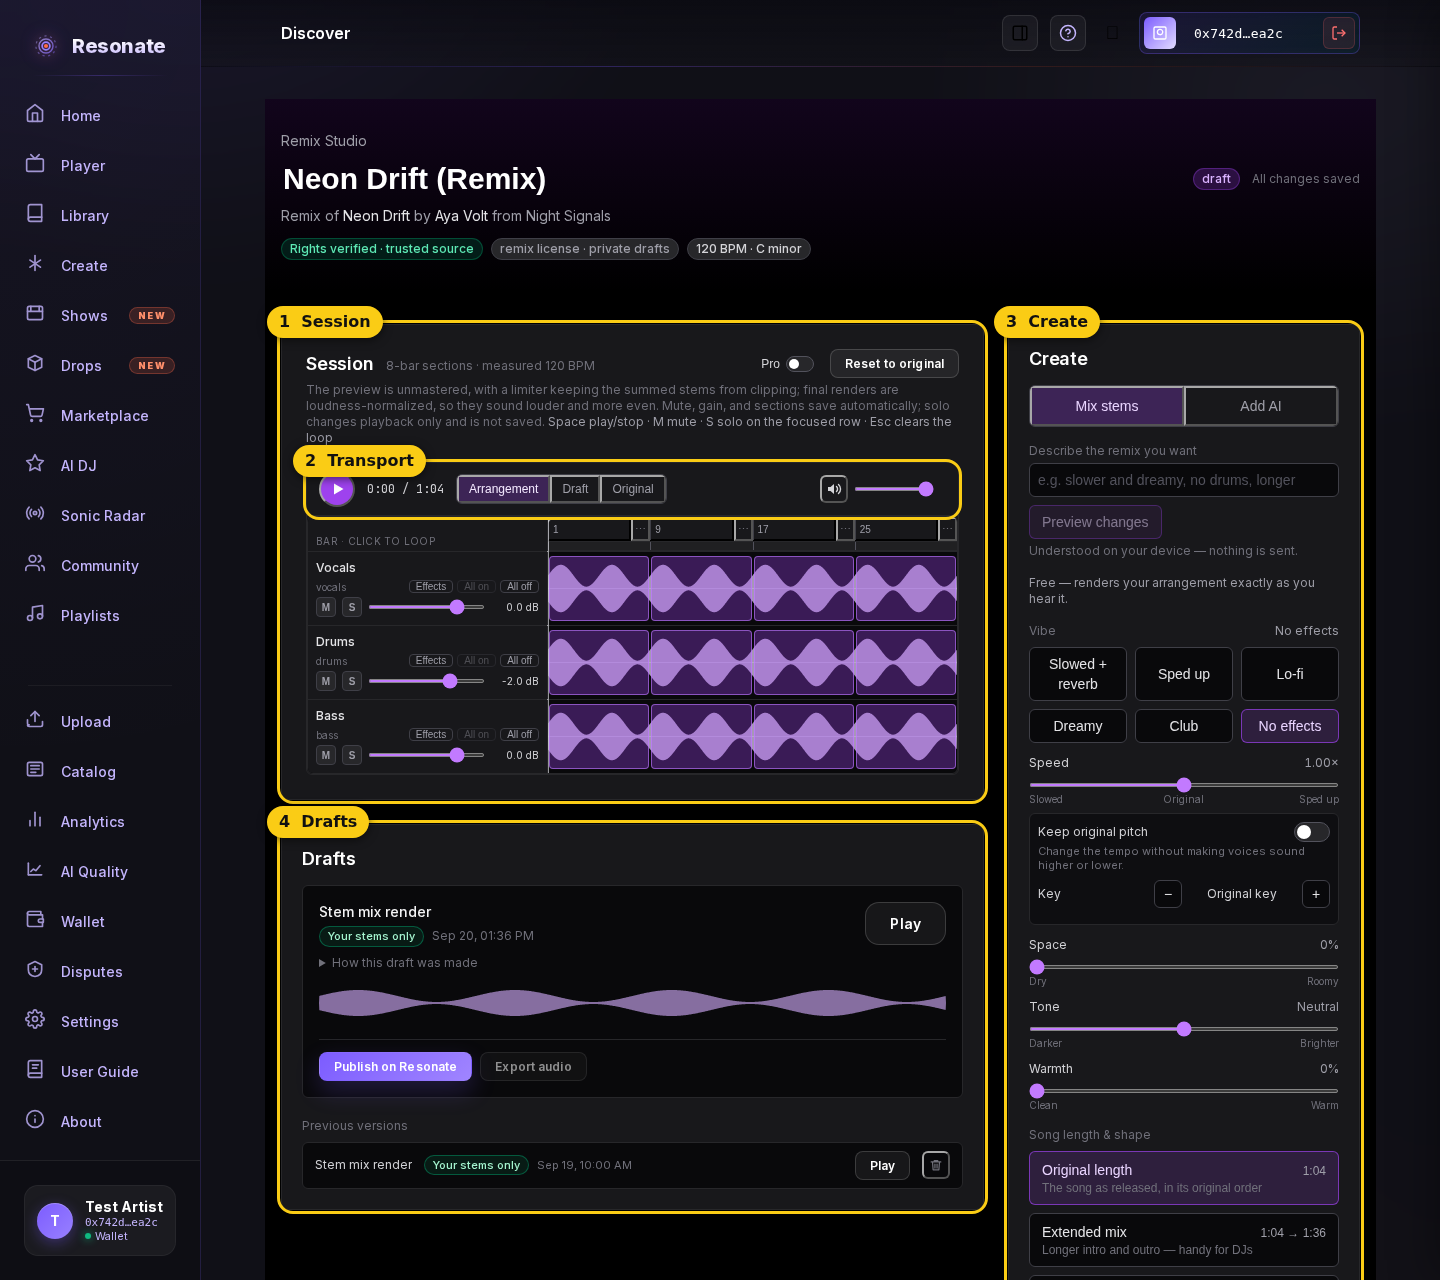
Task: Open the User Guide
Action: click(100, 1071)
